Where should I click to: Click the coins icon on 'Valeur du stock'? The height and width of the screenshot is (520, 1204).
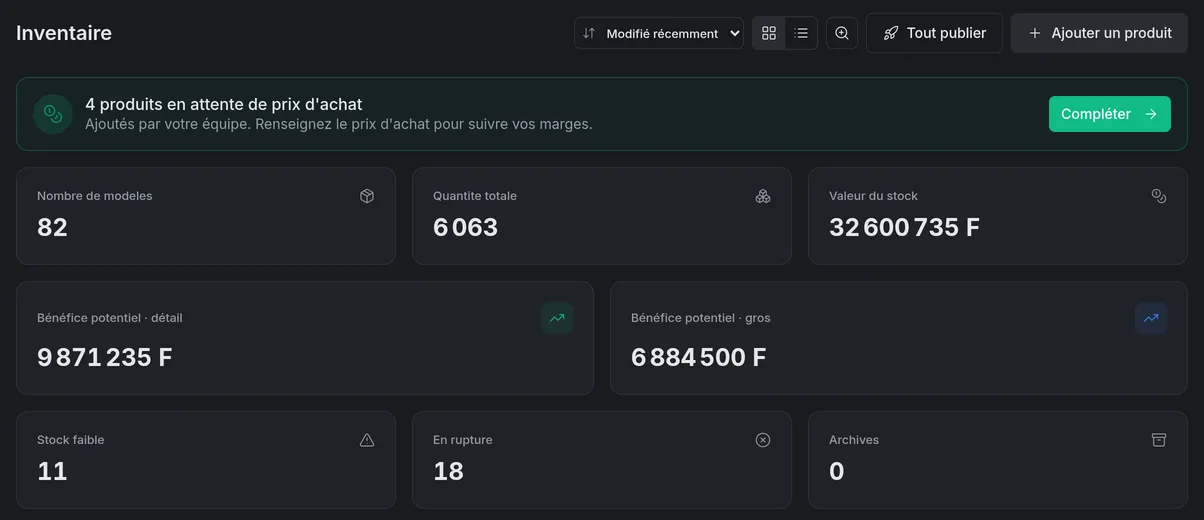pos(1159,196)
